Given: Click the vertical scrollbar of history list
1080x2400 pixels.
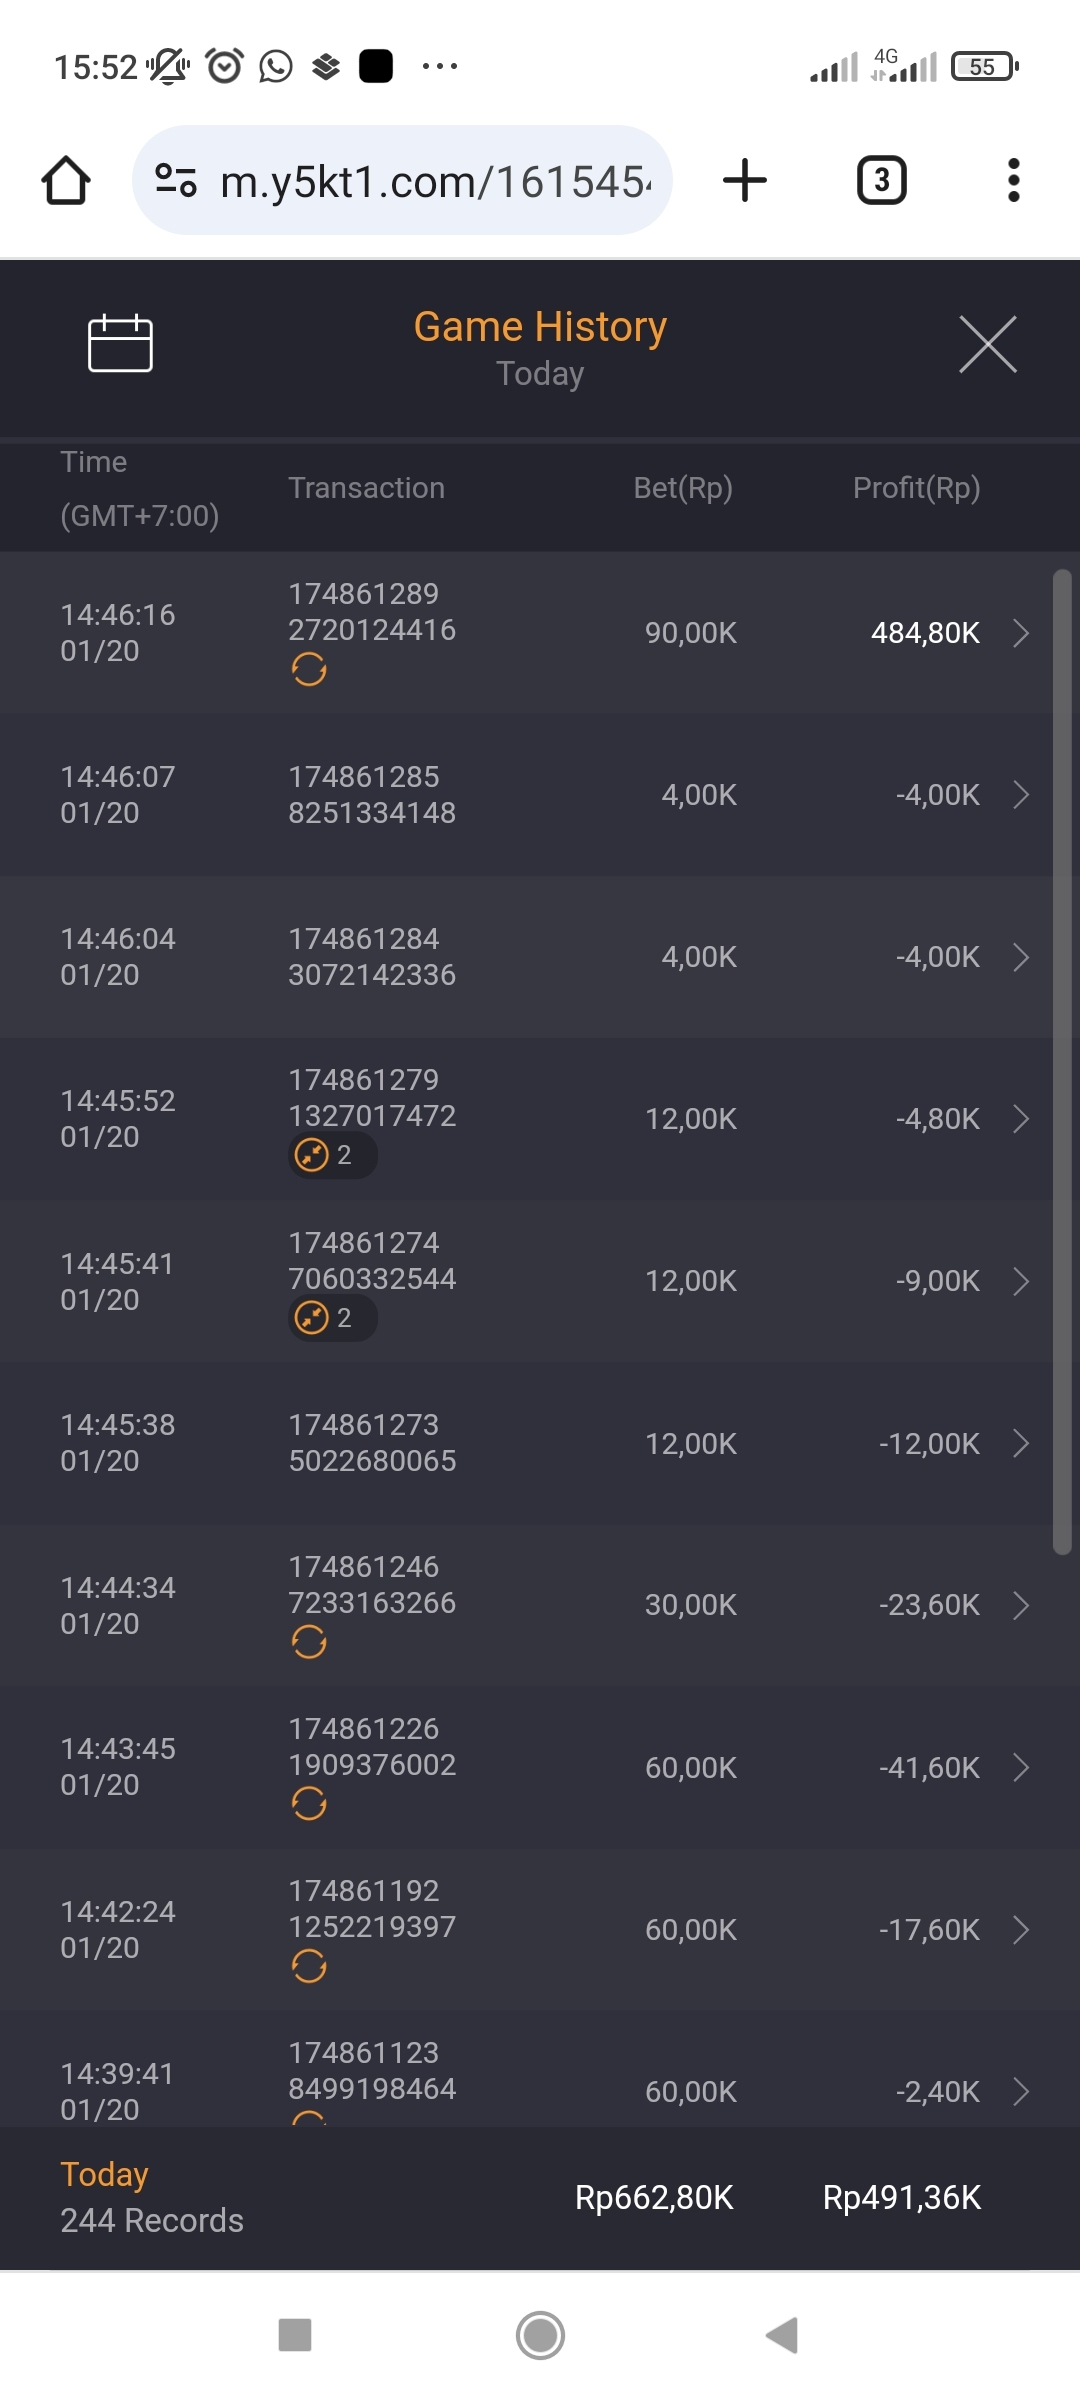Looking at the screenshot, I should tap(1062, 1060).
